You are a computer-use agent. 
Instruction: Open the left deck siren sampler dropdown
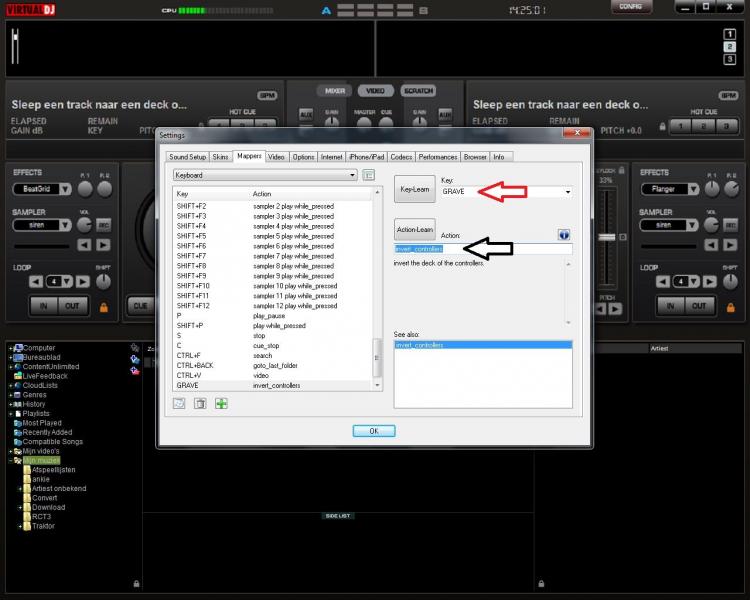pos(65,225)
